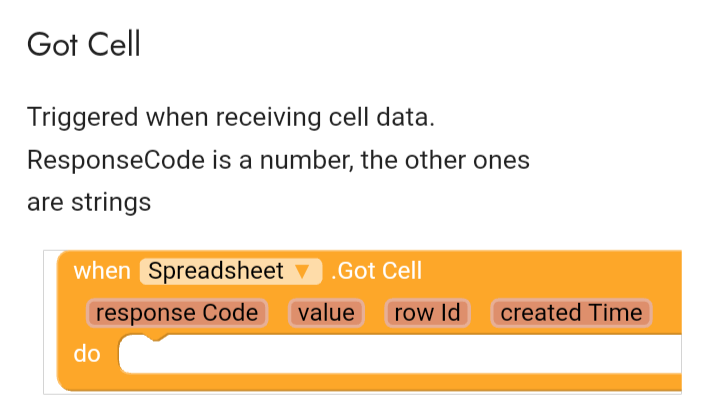Click the notch in the do slot

(x=152, y=342)
